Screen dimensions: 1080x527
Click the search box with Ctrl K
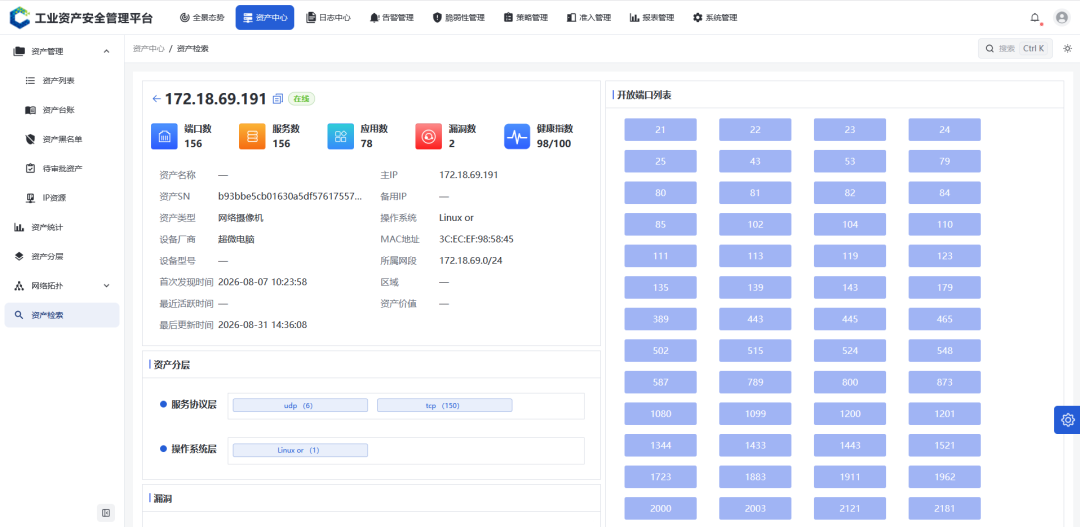pos(1015,48)
